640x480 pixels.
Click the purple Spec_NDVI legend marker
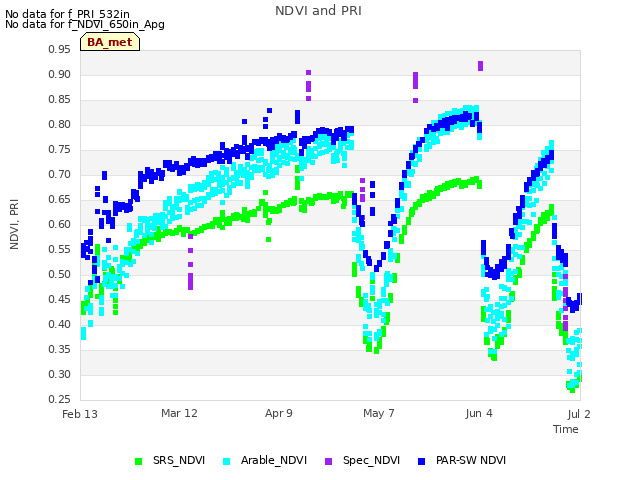point(328,461)
